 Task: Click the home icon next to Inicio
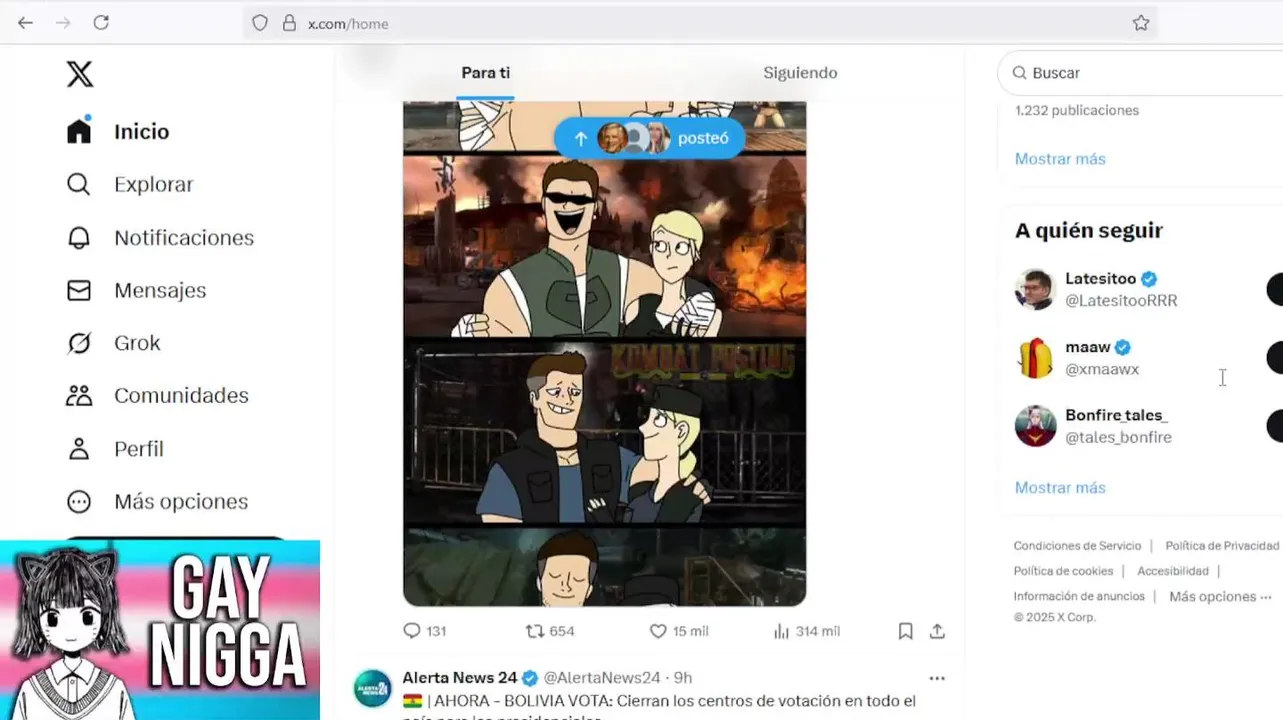point(79,131)
